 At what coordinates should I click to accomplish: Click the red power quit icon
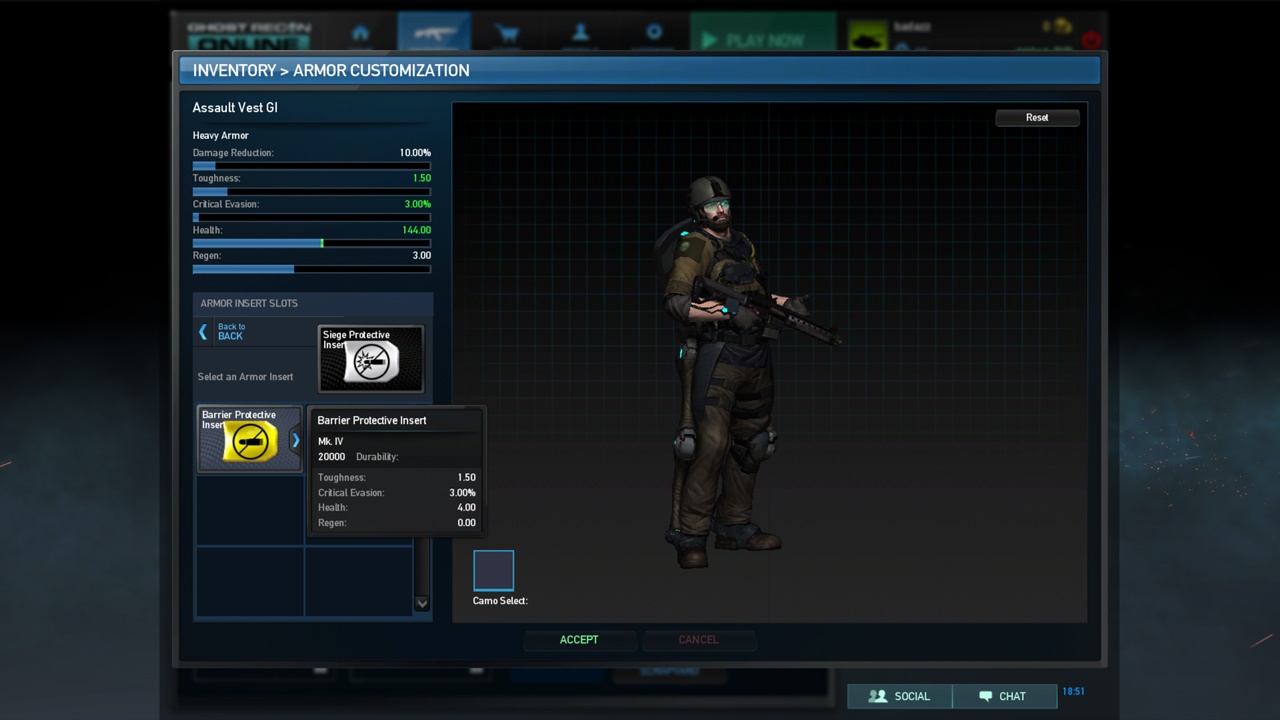[1090, 40]
